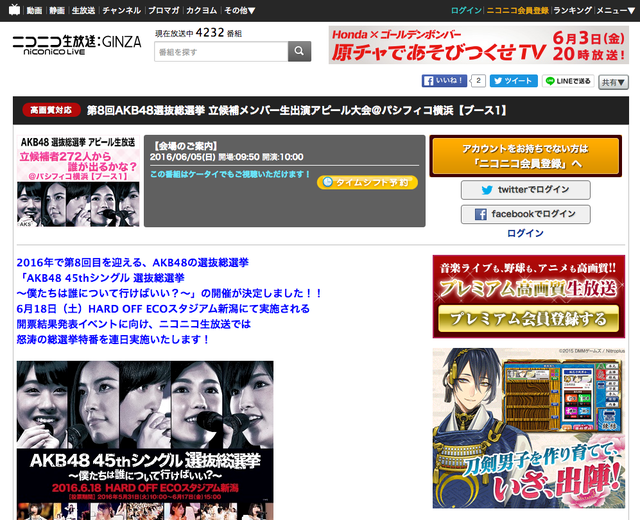Viewport: 640px width, 520px height.
Task: Click the プレミアム会員登録する button
Action: coord(529,319)
